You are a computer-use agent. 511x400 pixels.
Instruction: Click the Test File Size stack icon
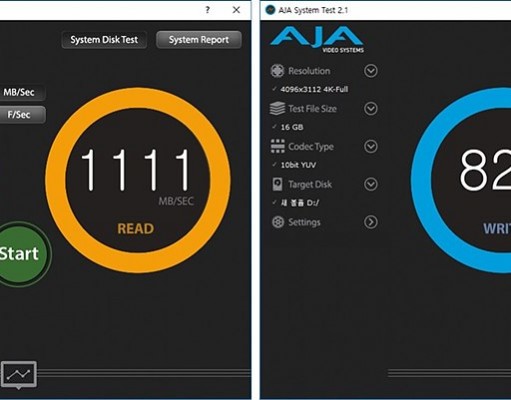[277, 109]
